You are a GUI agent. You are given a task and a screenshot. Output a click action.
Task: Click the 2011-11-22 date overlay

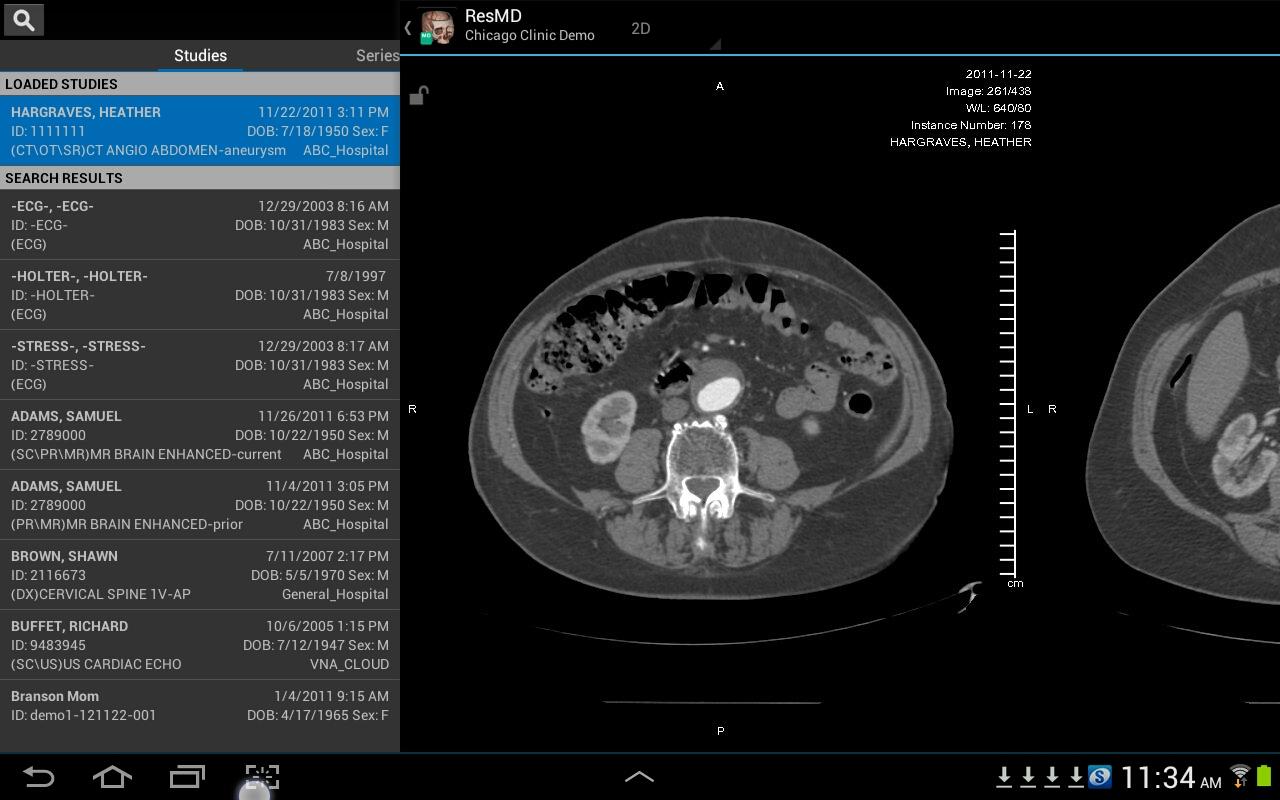(x=998, y=74)
